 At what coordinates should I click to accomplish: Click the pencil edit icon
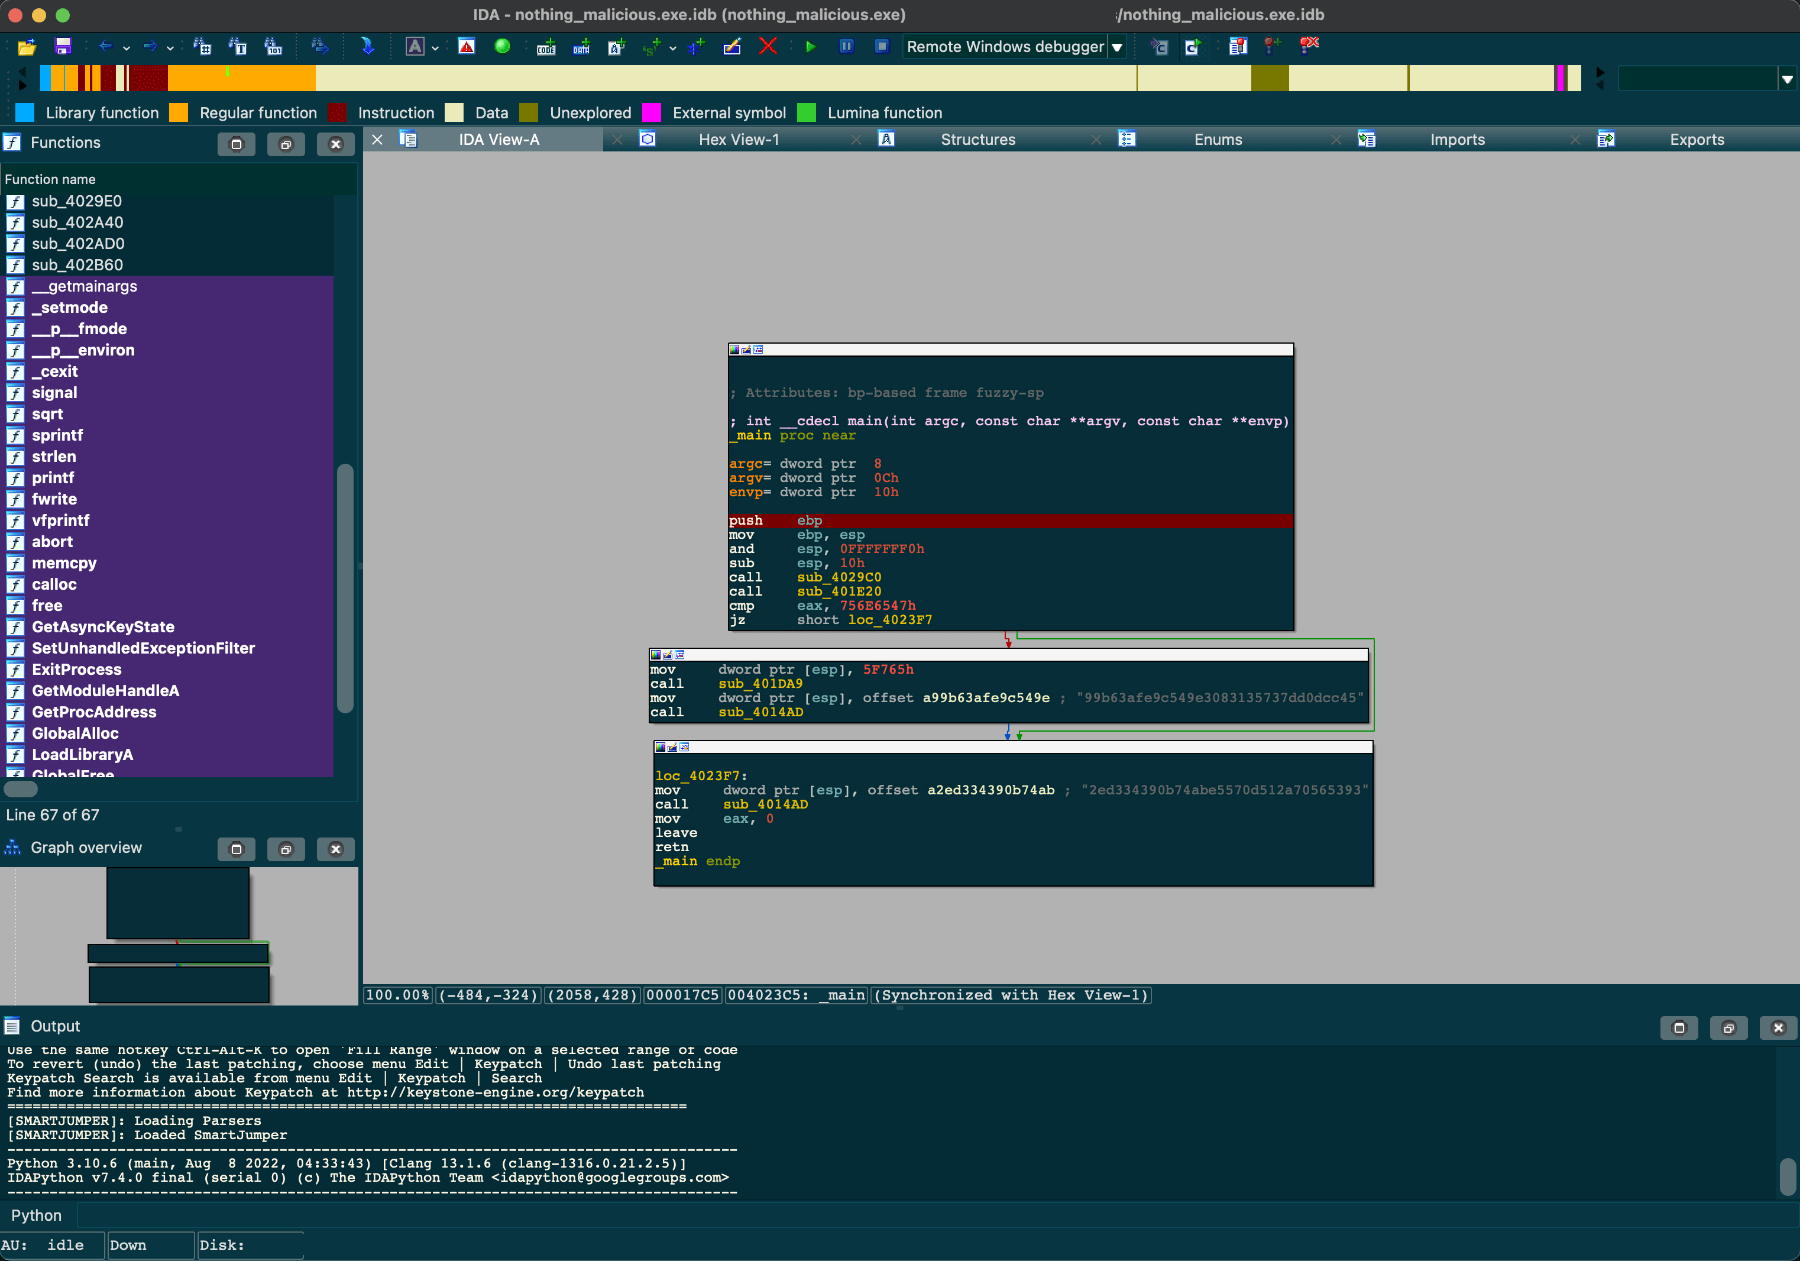pos(732,47)
